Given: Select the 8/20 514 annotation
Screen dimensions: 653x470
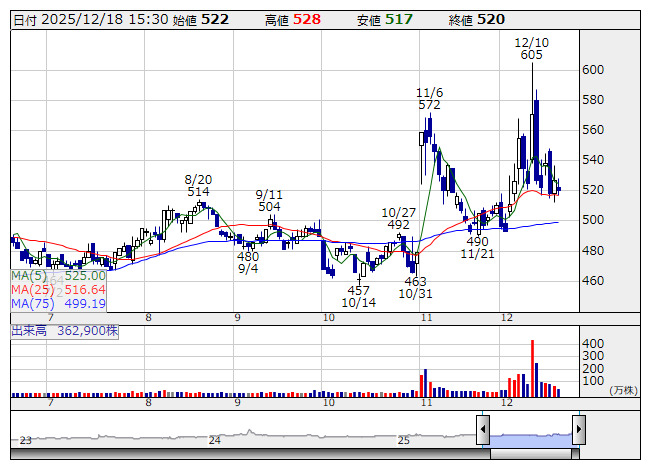Looking at the screenshot, I should click(198, 186).
